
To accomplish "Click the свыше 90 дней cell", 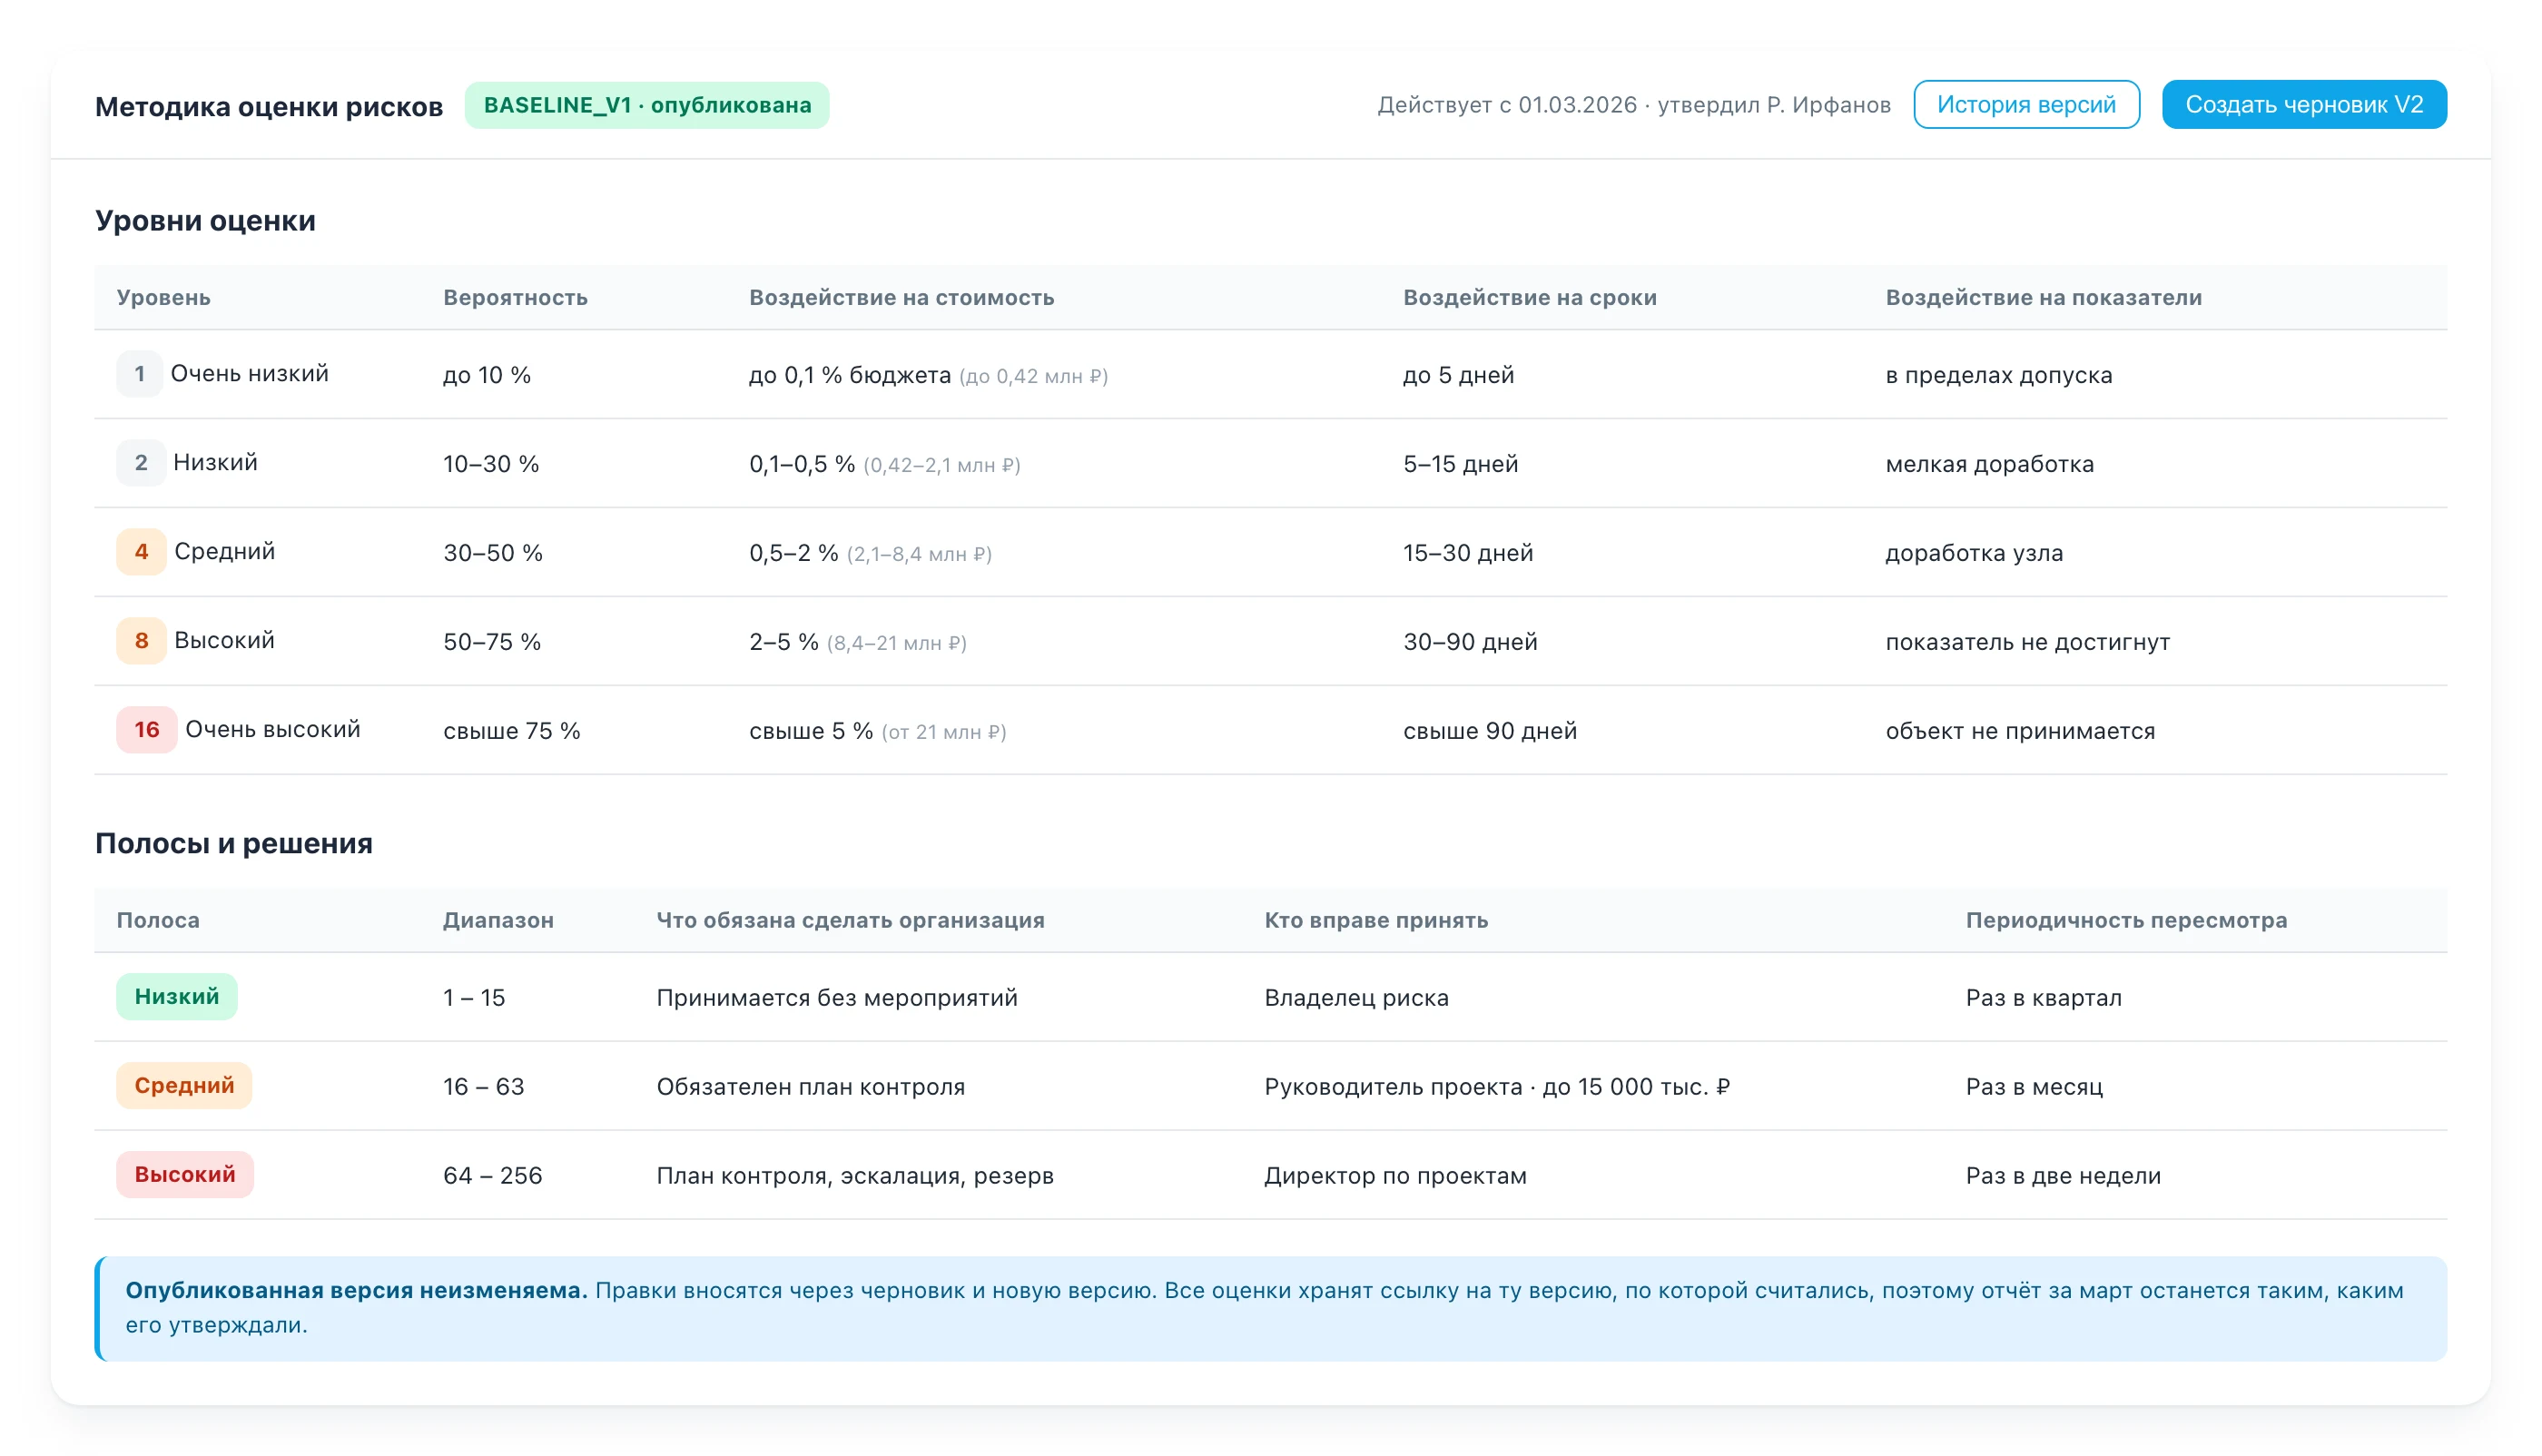I will coord(1489,731).
